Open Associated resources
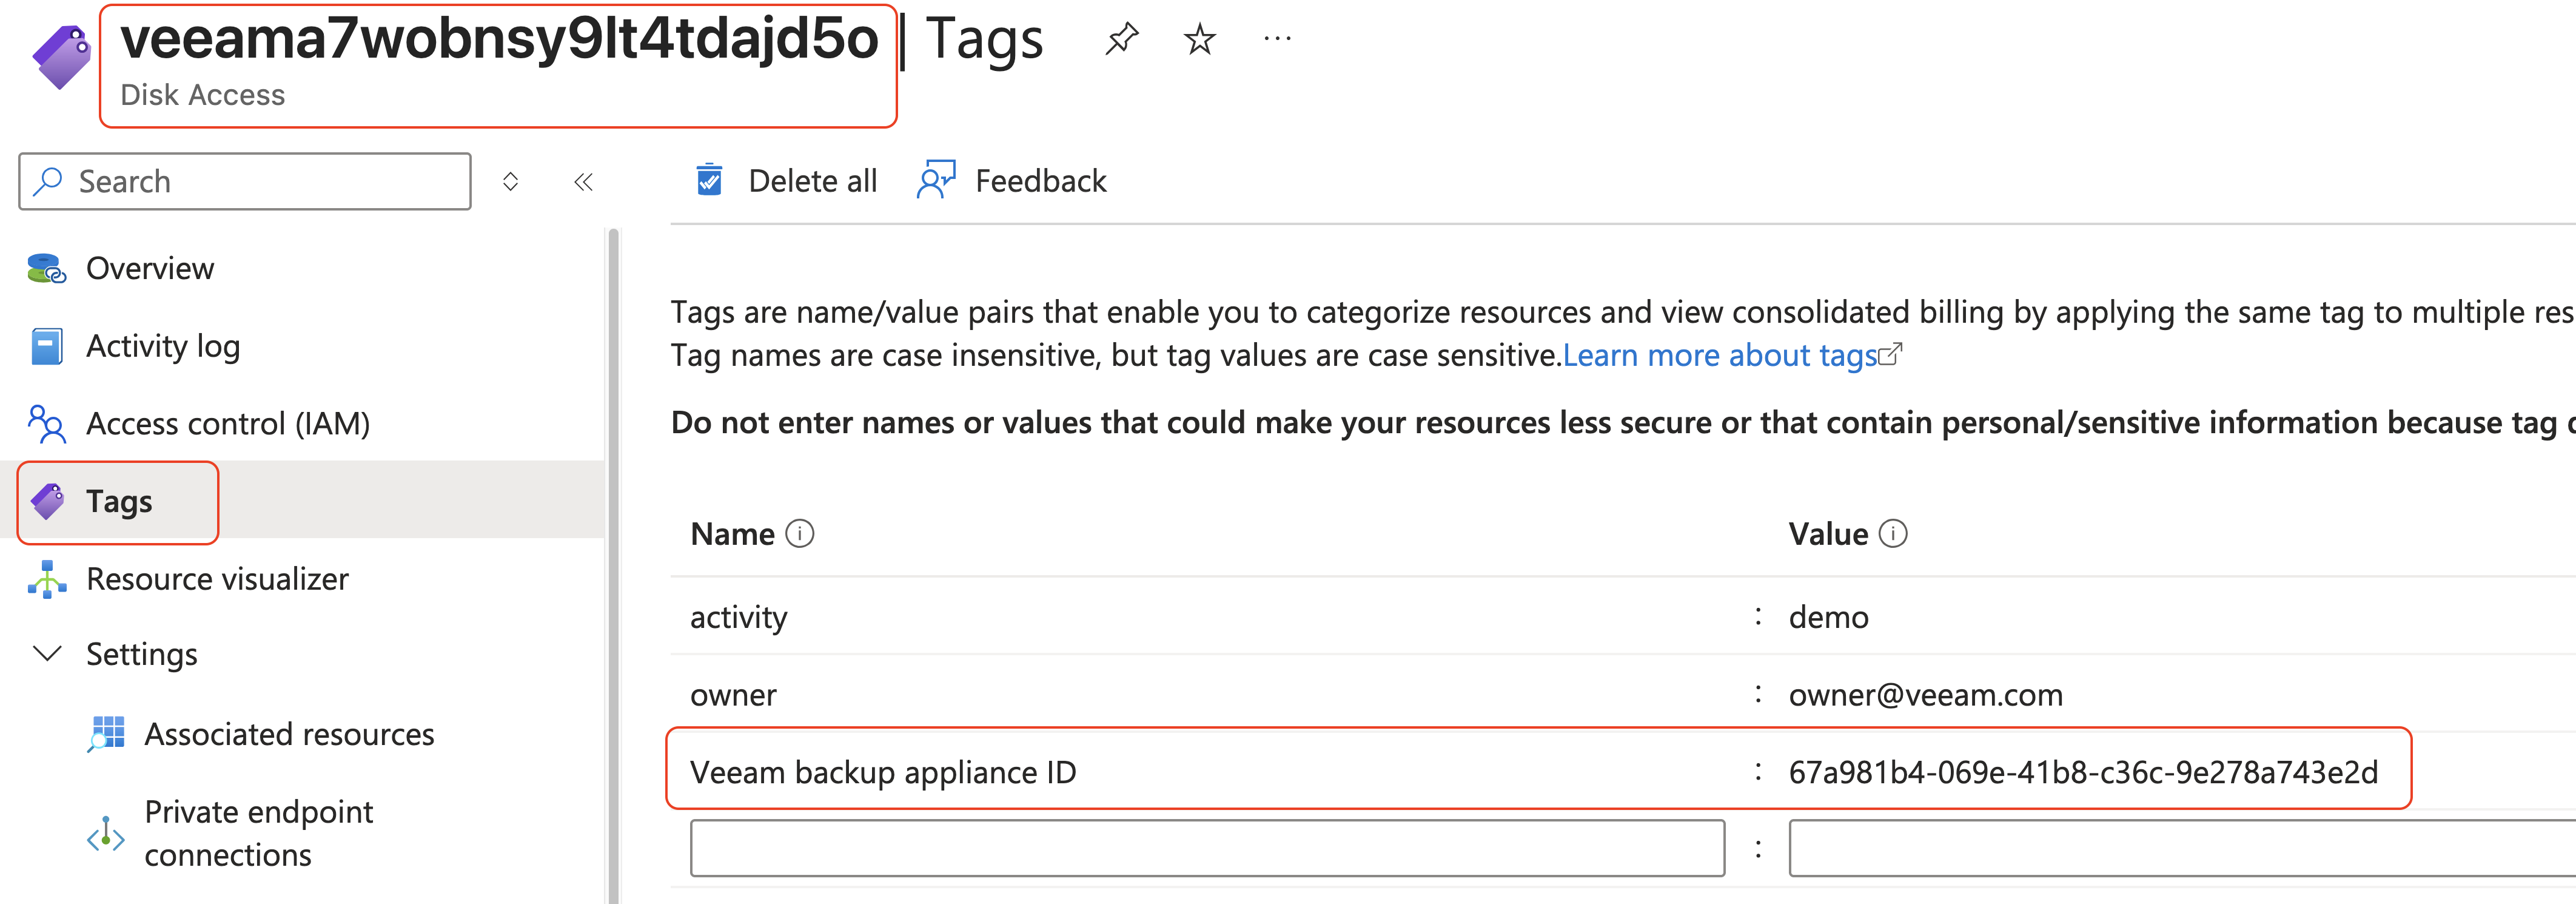The image size is (2576, 904). click(289, 734)
